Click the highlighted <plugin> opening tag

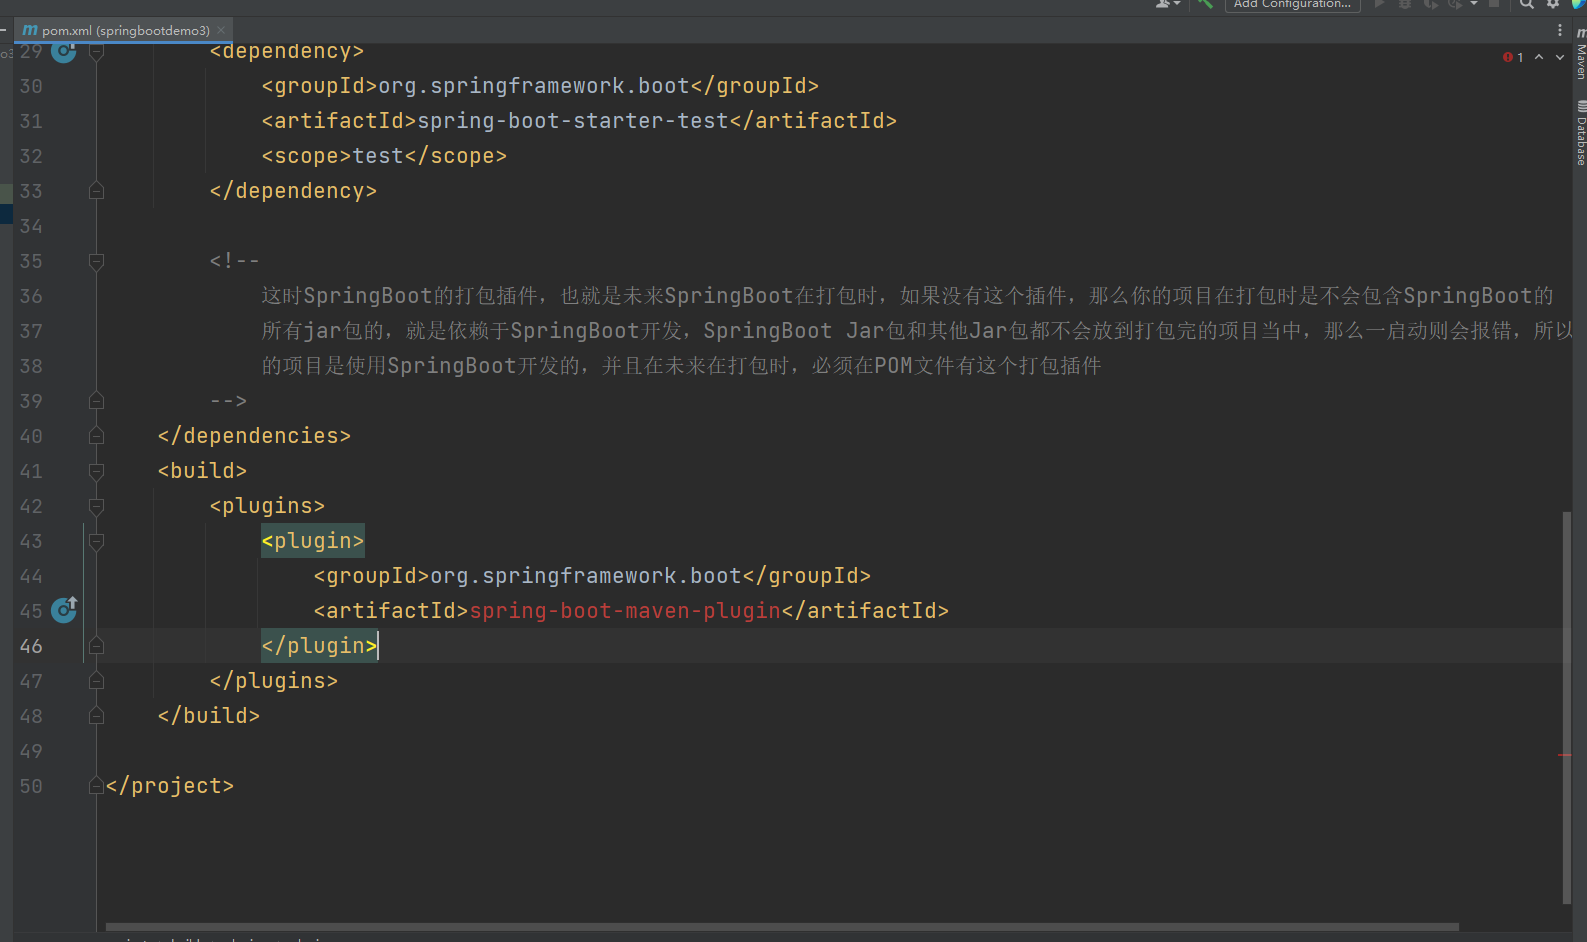click(313, 541)
